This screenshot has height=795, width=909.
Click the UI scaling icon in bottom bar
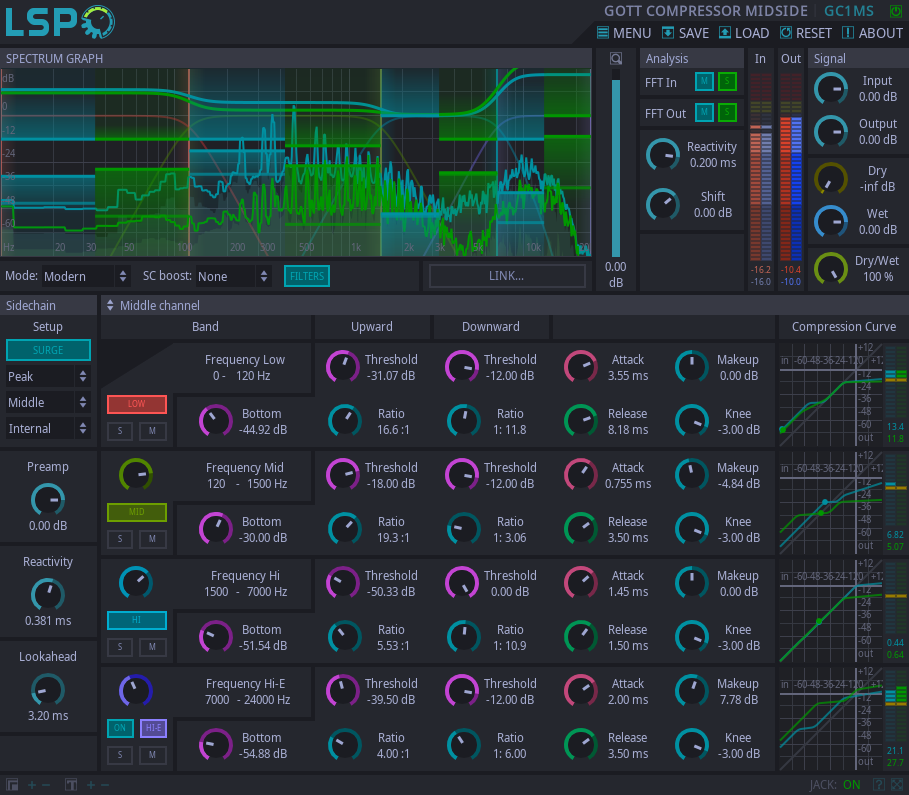click(12, 785)
